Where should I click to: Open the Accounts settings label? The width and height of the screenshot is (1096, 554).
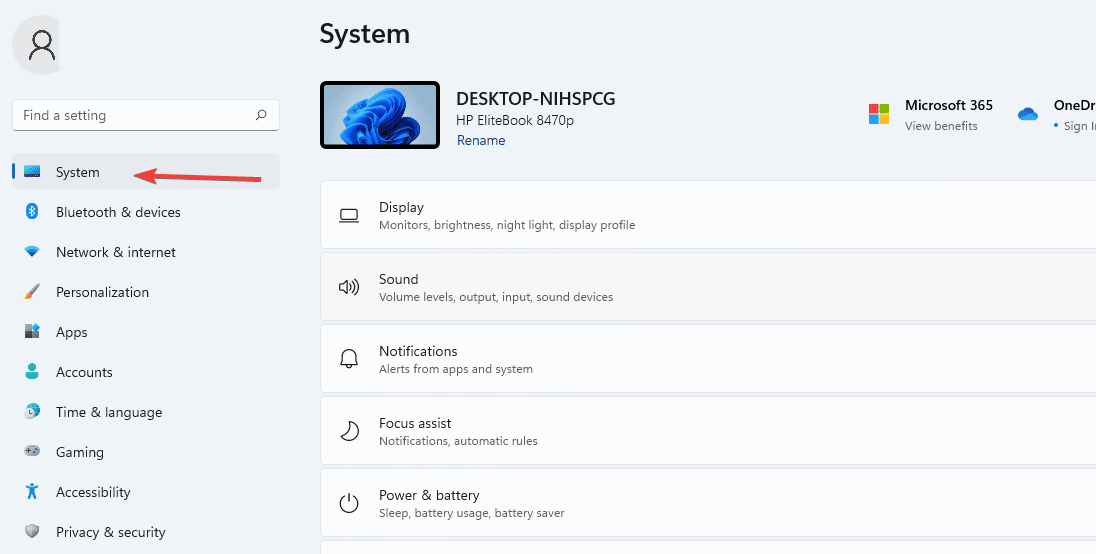84,372
